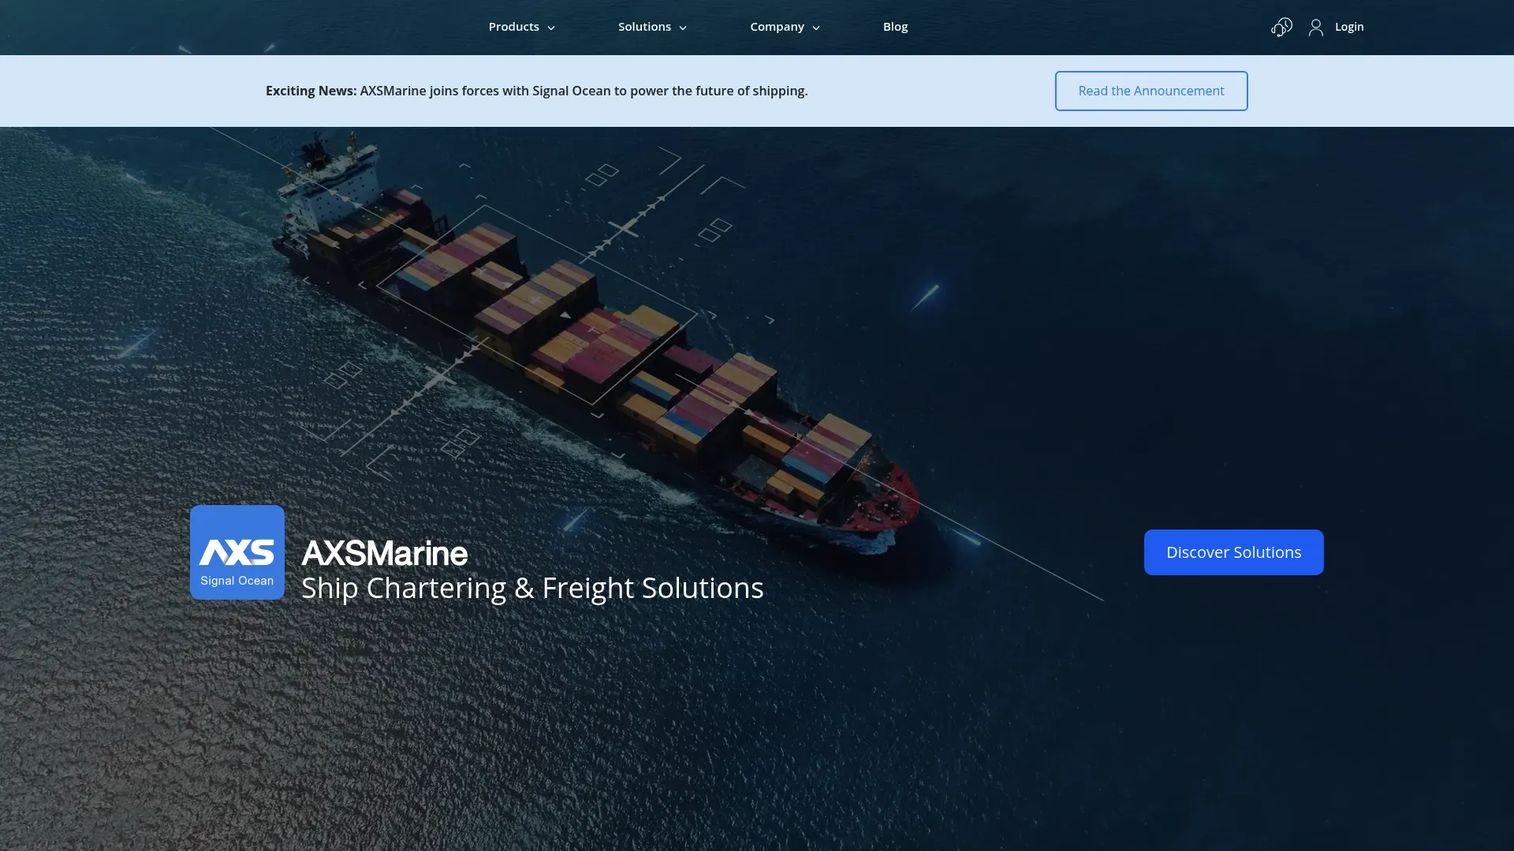Click the Exciting News announcement text
Viewport: 1514px width, 851px height.
pyautogui.click(x=536, y=91)
